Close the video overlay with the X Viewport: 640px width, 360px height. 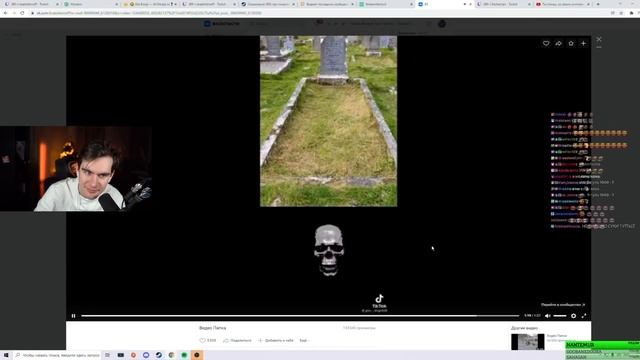point(599,39)
